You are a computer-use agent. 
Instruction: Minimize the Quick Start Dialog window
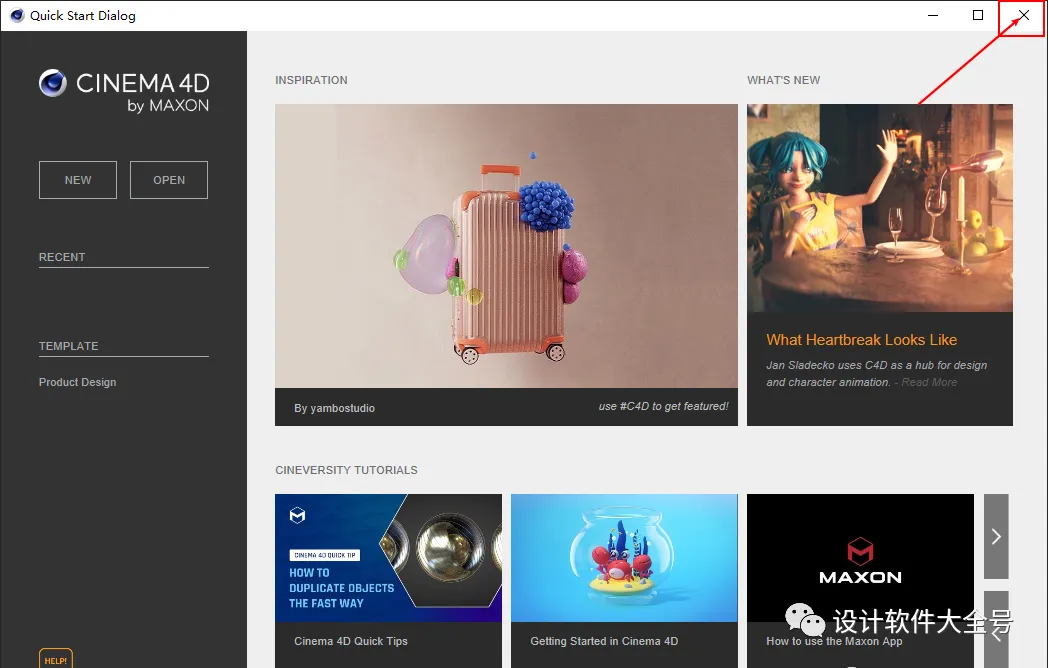pos(933,15)
